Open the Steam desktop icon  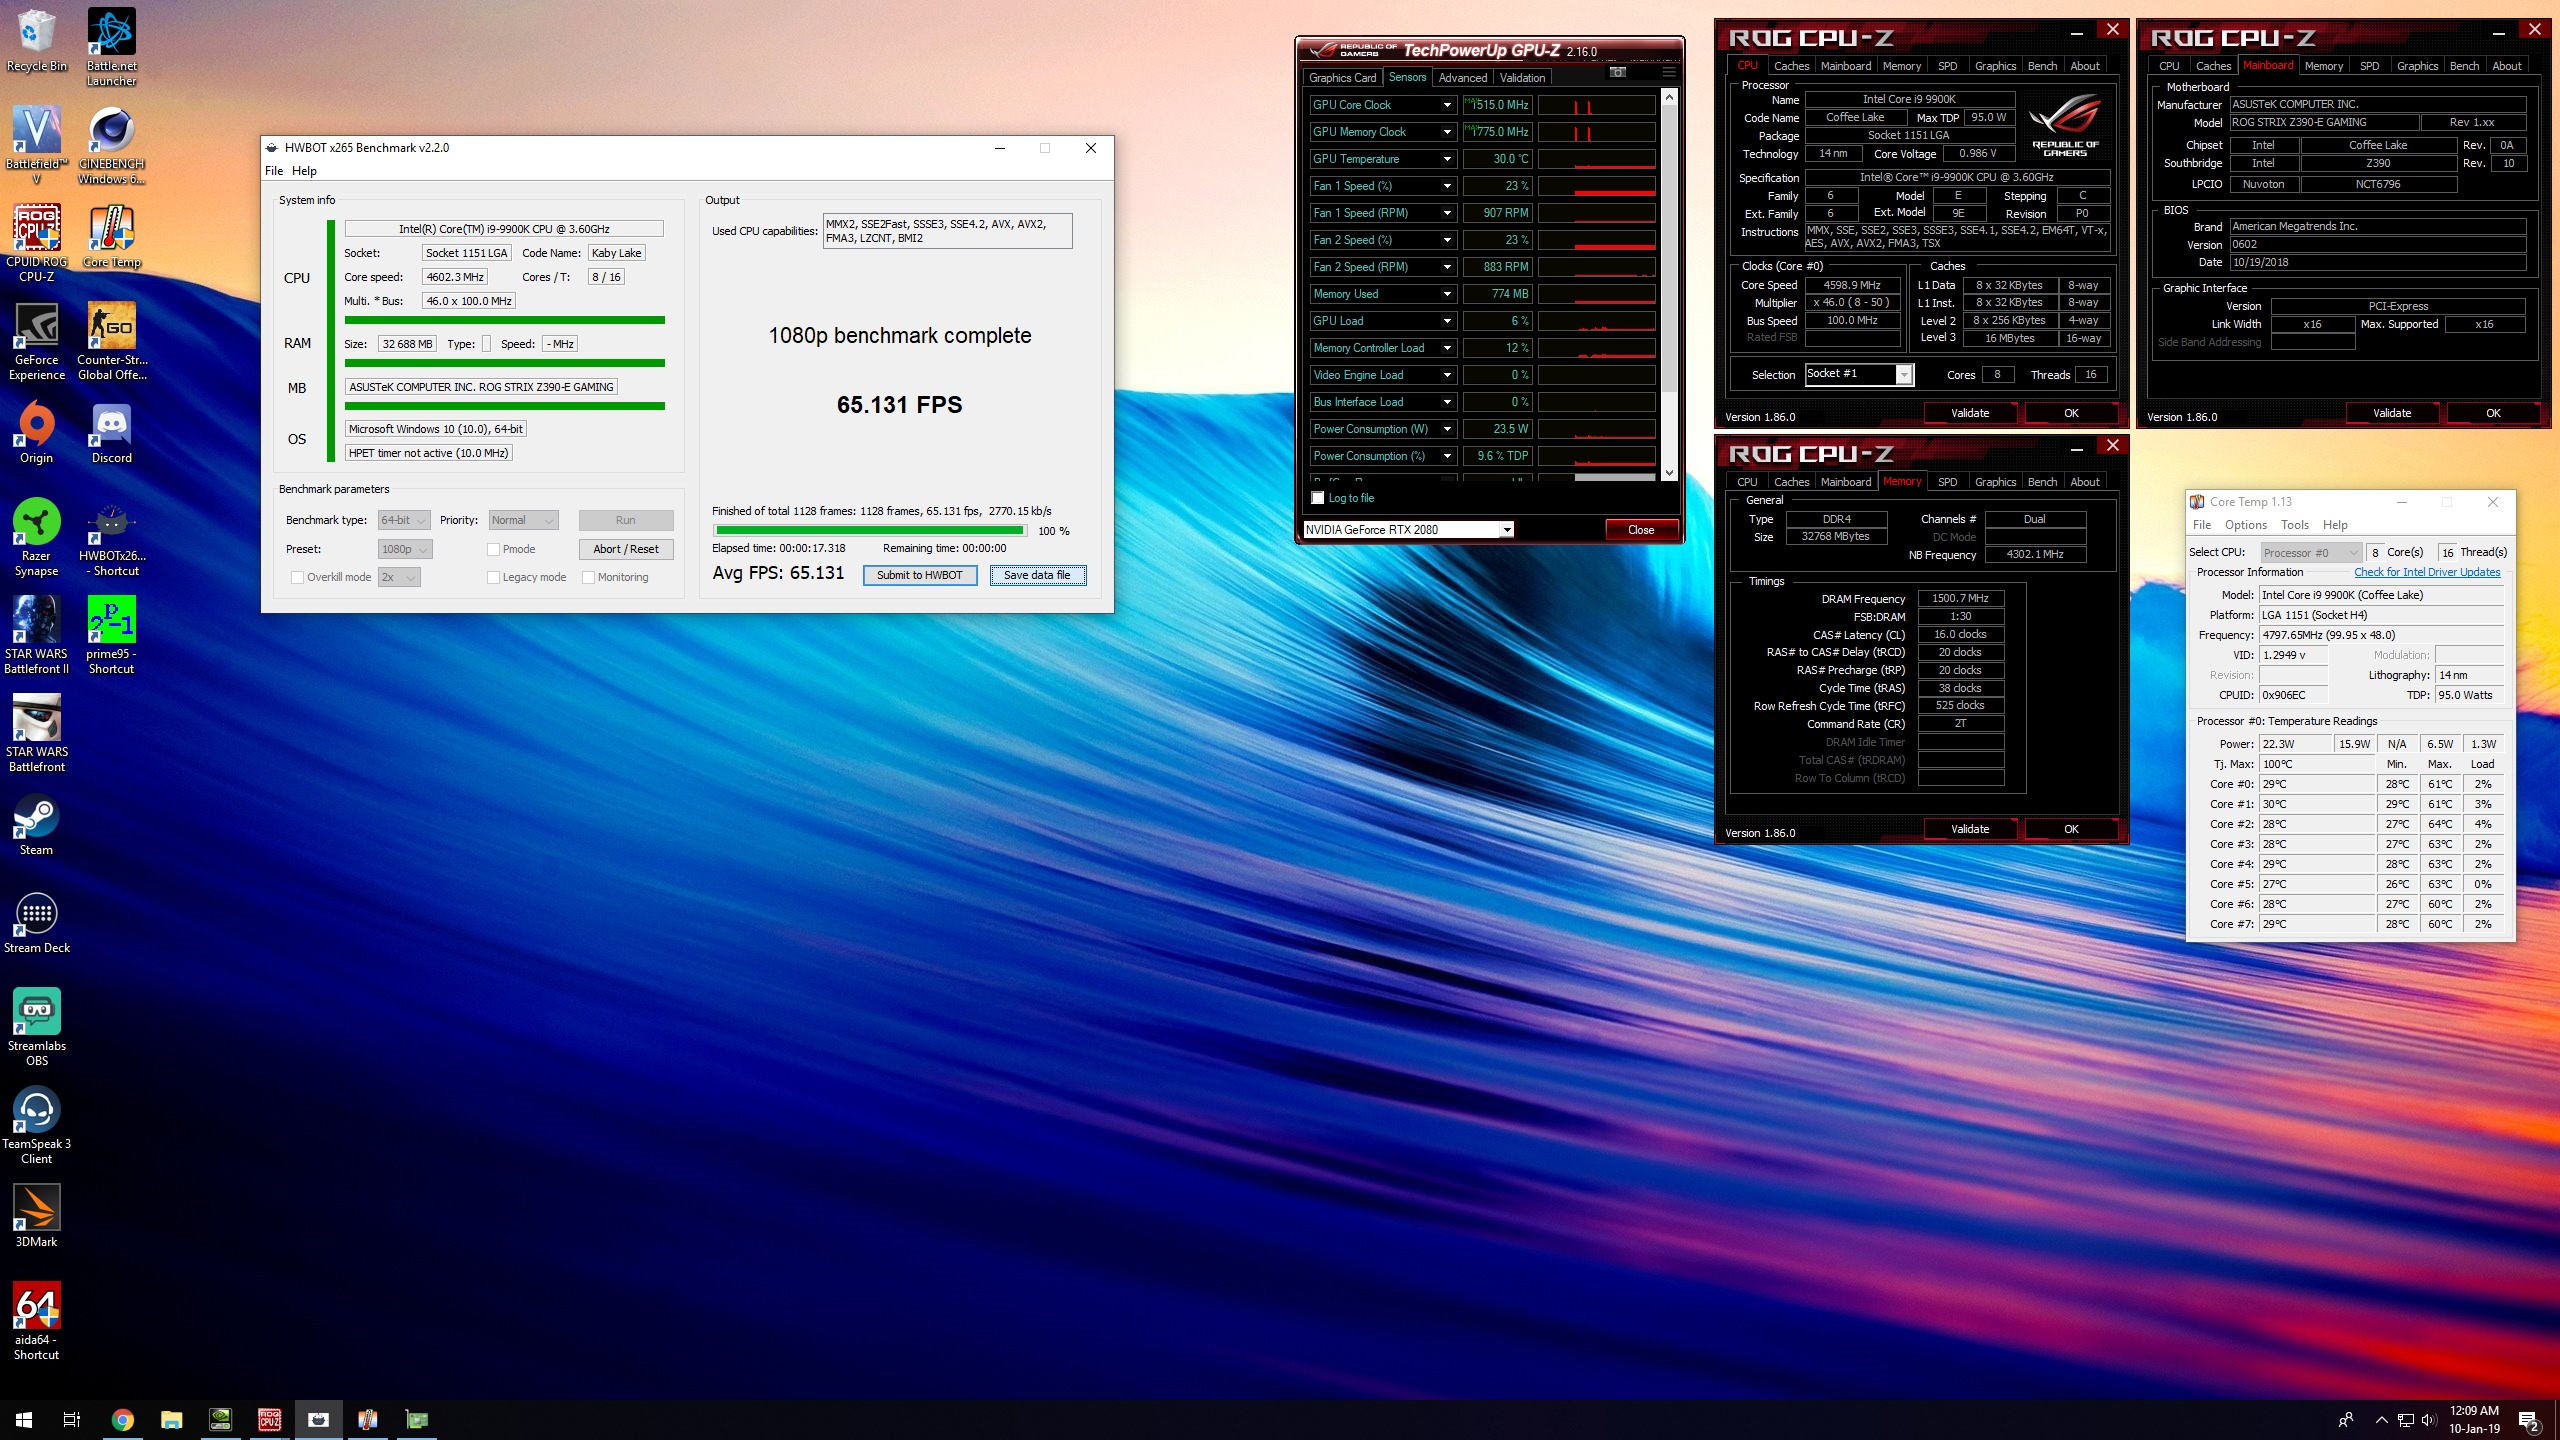(37, 824)
